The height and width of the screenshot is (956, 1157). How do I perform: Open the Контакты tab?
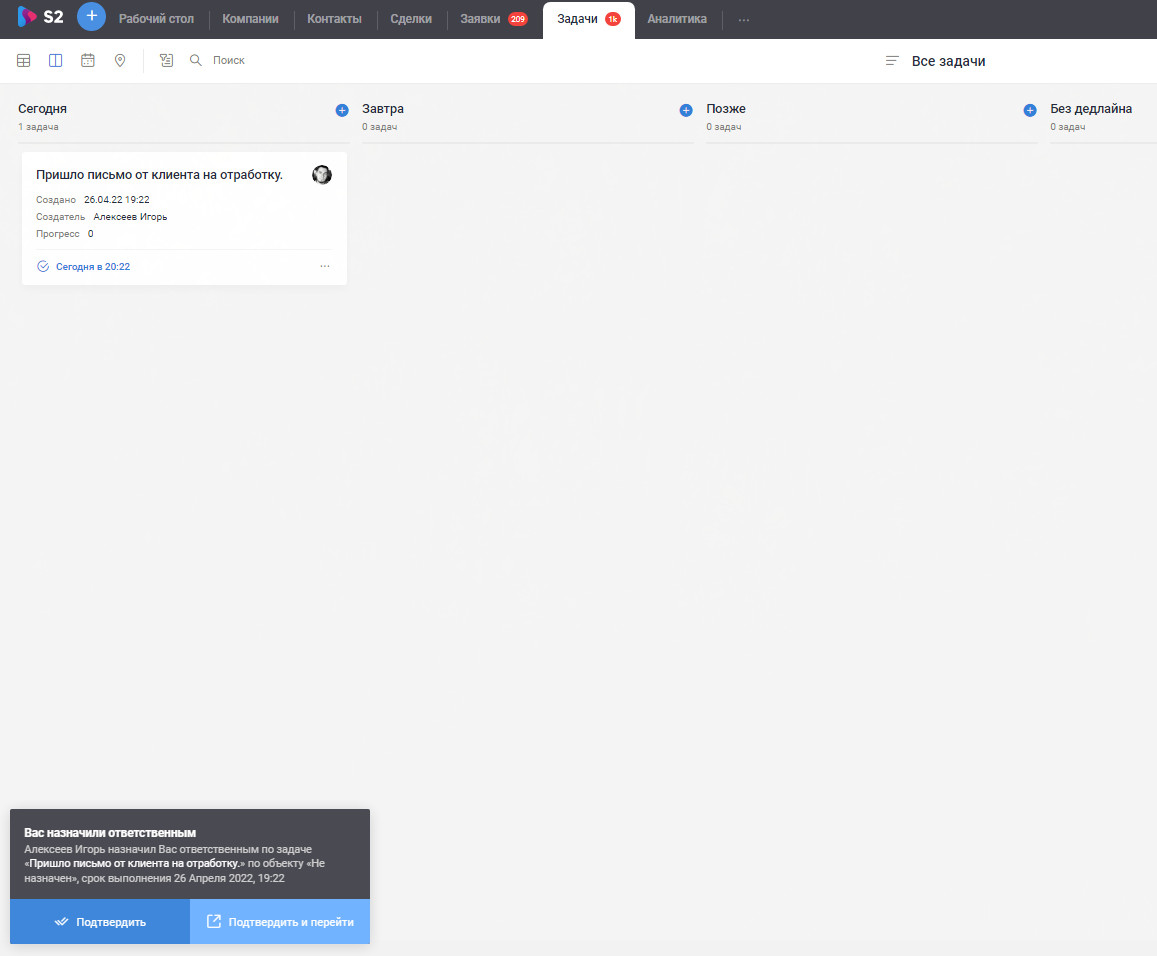coord(334,19)
